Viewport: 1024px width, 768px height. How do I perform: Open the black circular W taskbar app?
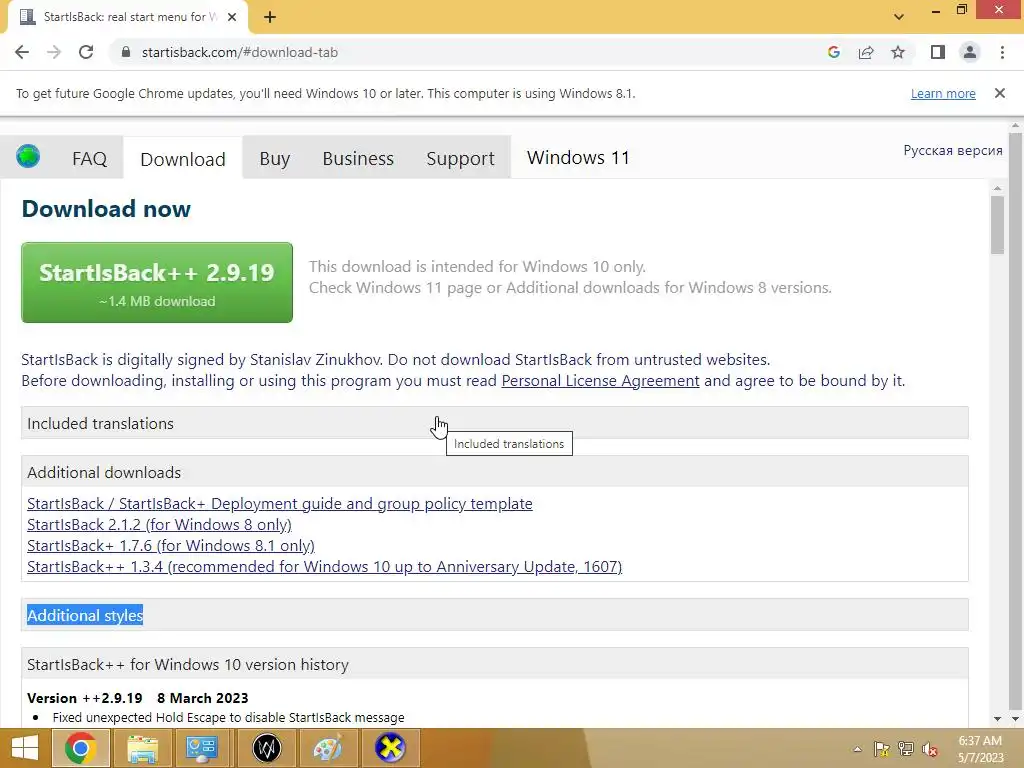click(266, 748)
